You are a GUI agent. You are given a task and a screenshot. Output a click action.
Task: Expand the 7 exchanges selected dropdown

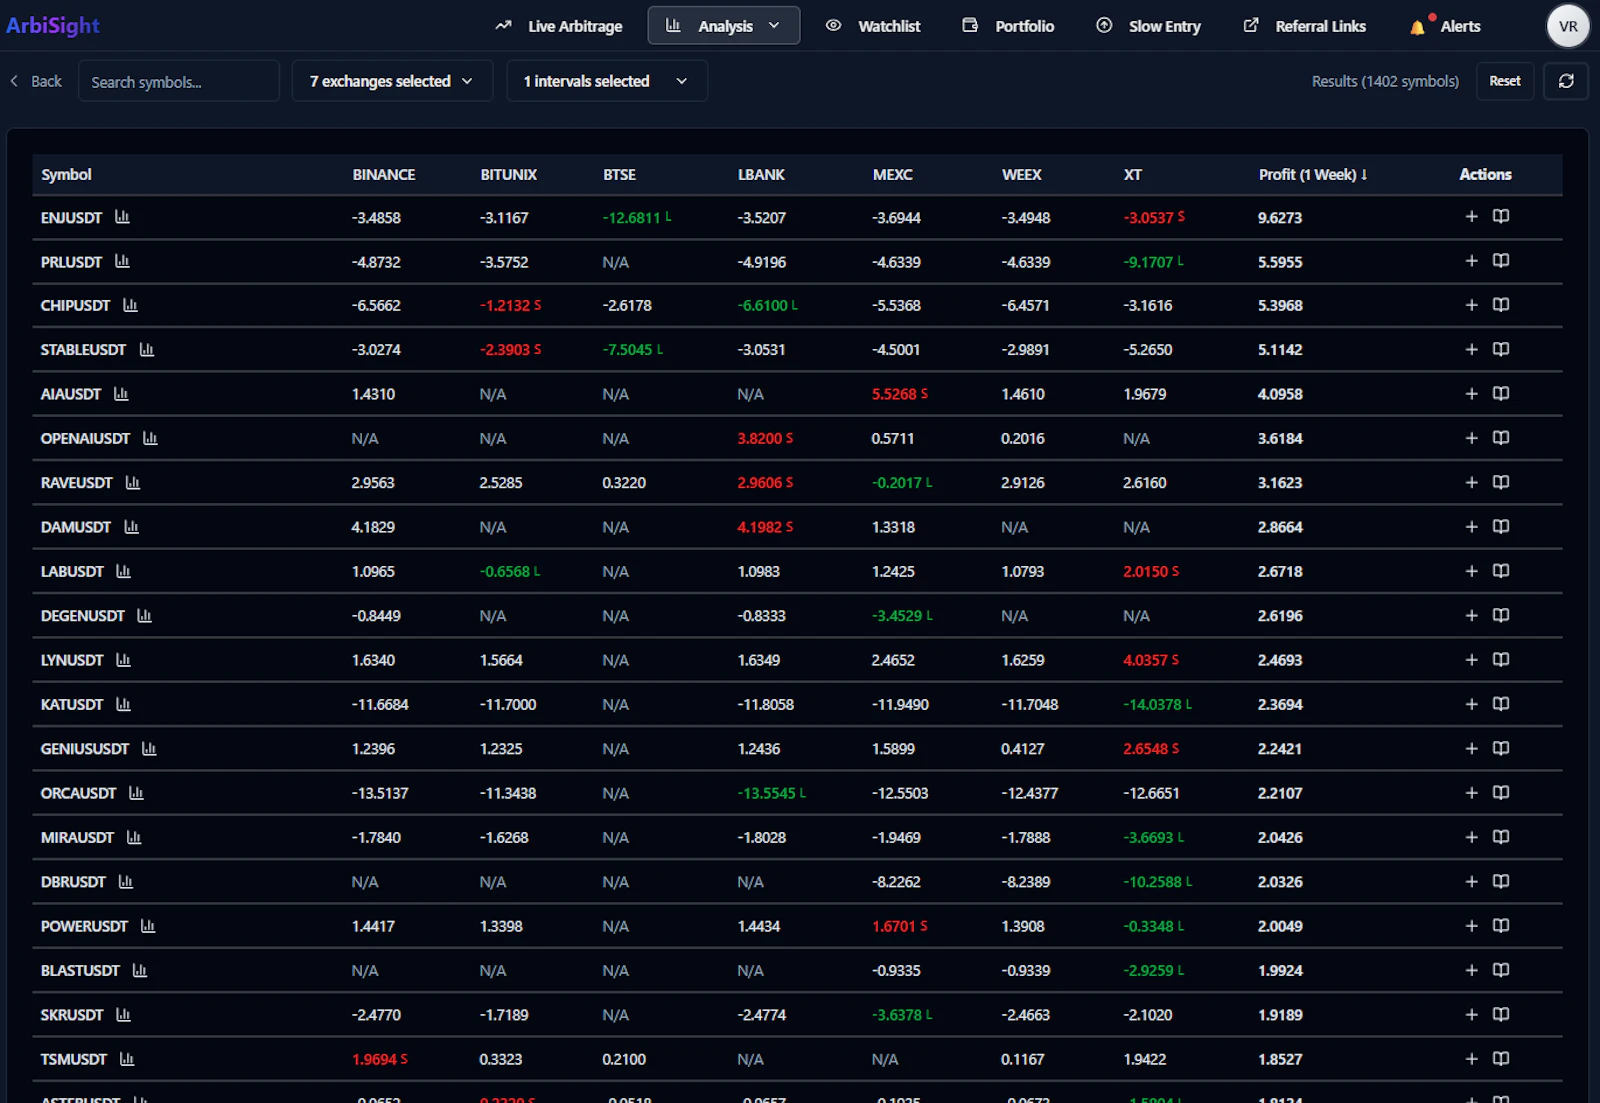392,81
